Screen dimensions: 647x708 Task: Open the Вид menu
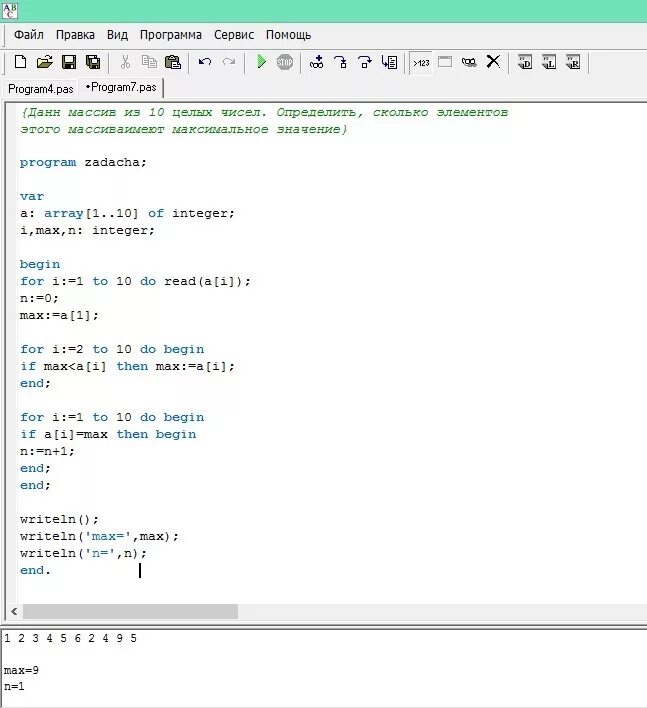pyautogui.click(x=117, y=35)
